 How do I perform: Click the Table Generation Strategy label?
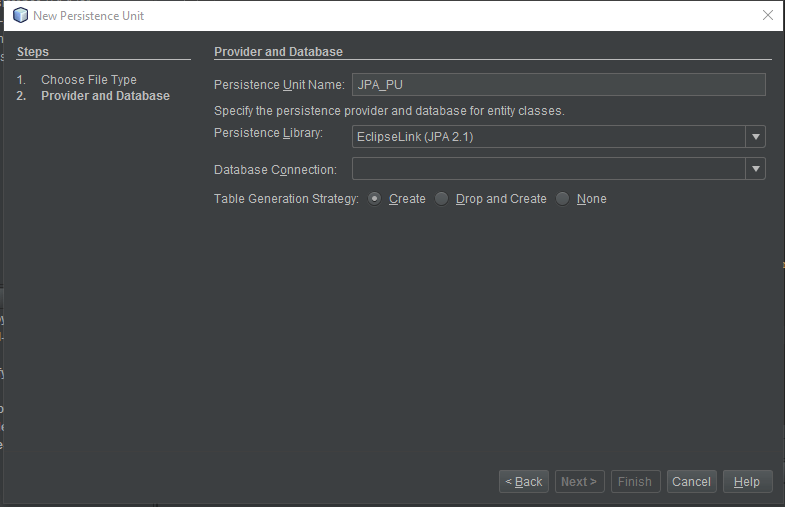286,199
